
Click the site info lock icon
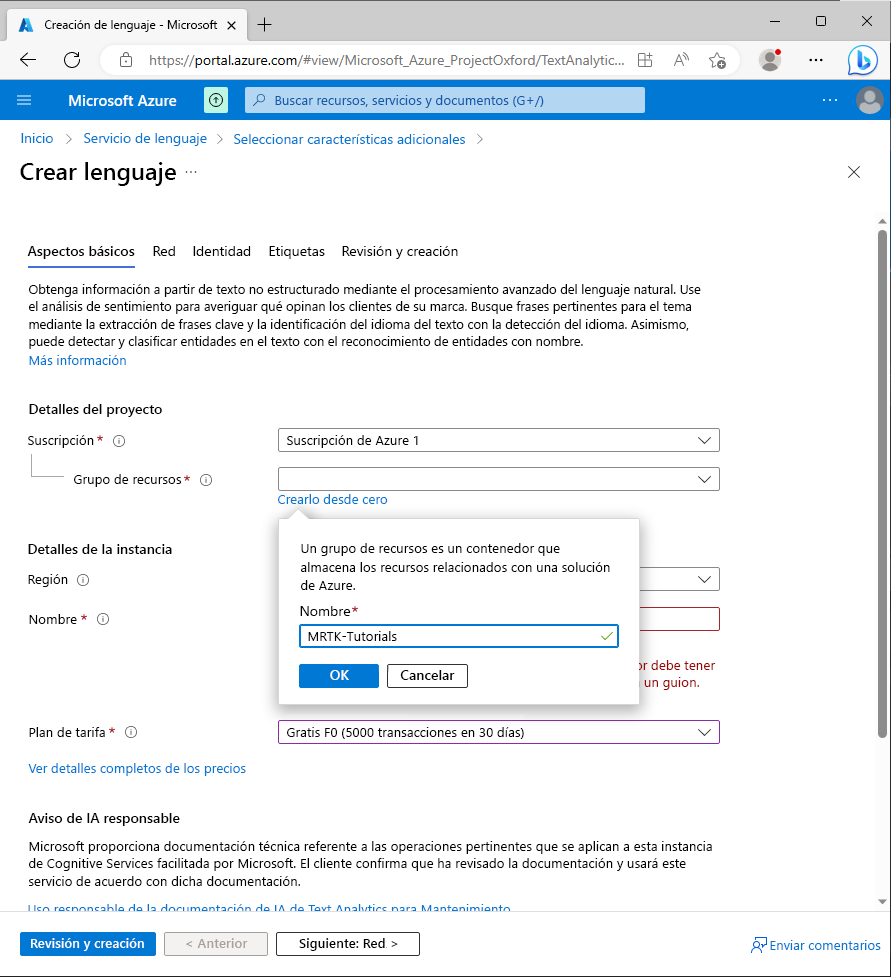(126, 60)
